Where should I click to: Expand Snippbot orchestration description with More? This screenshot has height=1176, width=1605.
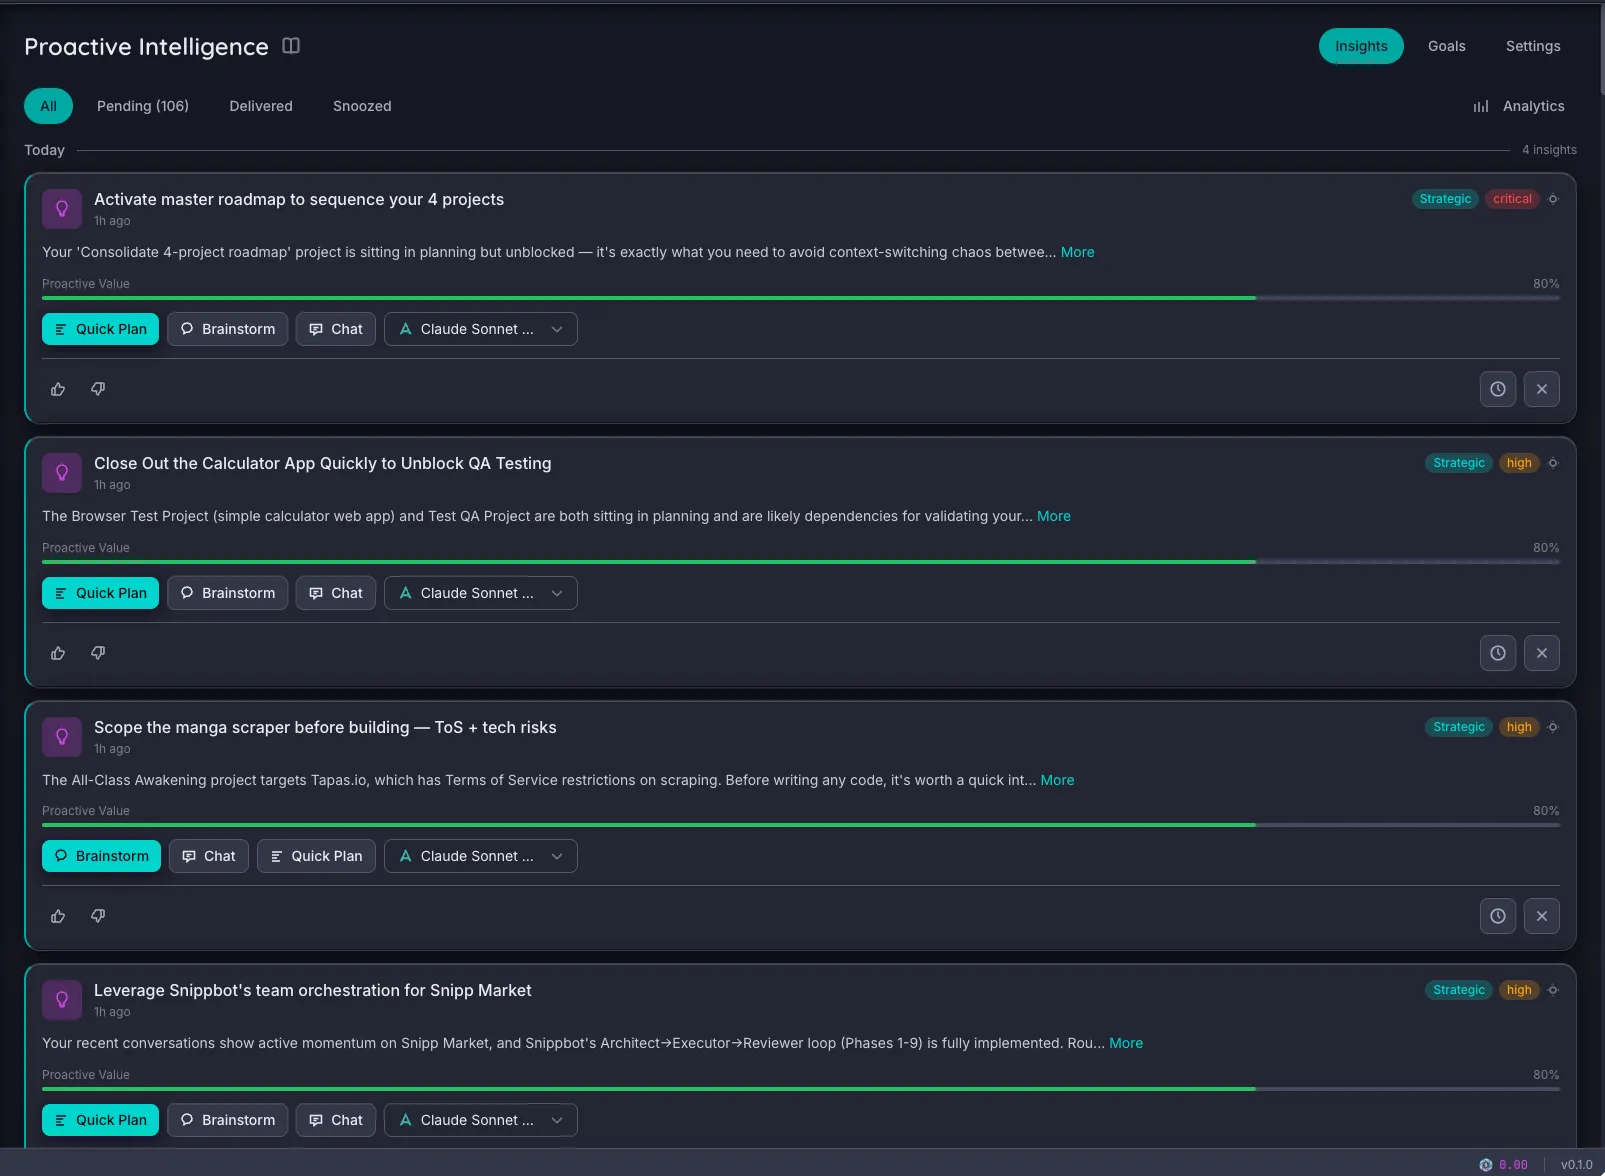point(1126,1043)
